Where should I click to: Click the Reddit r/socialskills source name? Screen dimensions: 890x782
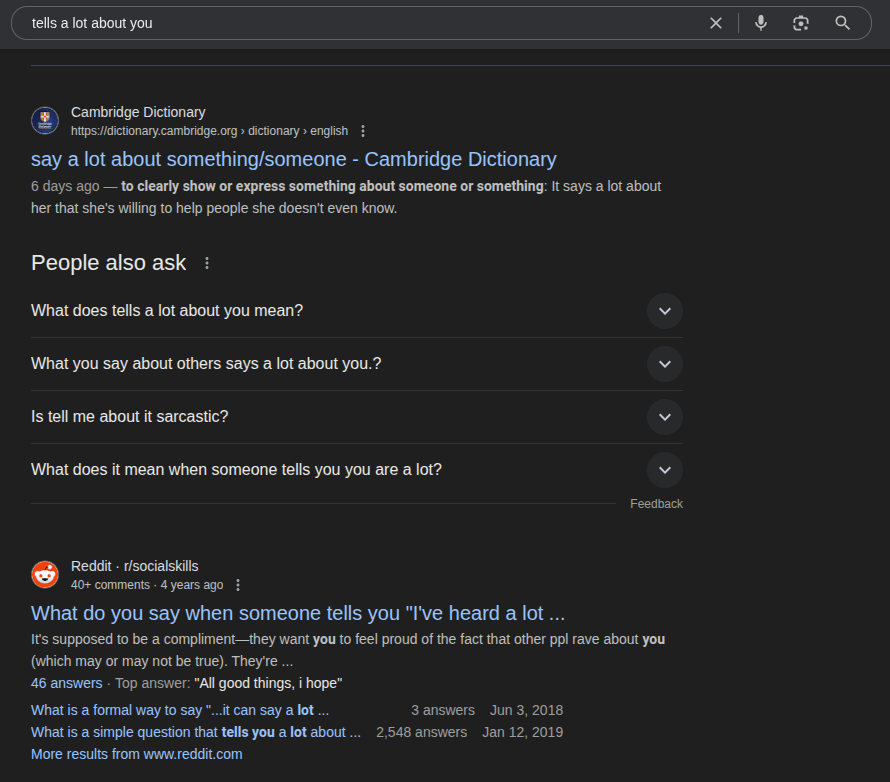coord(135,566)
